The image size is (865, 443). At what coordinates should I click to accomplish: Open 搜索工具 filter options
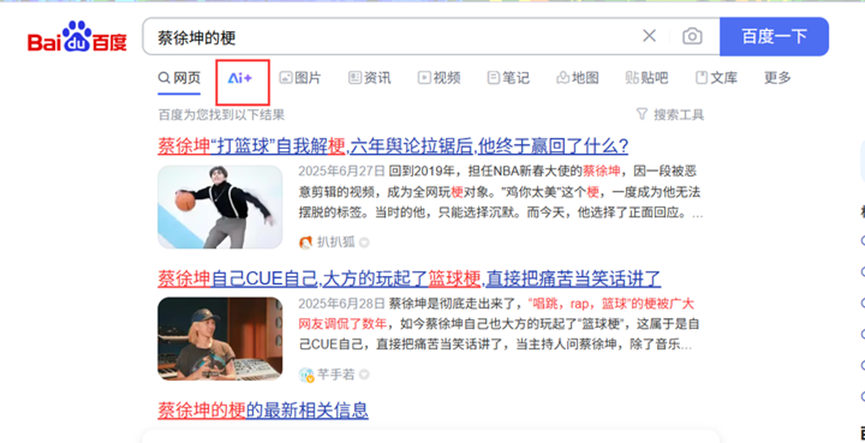point(670,115)
